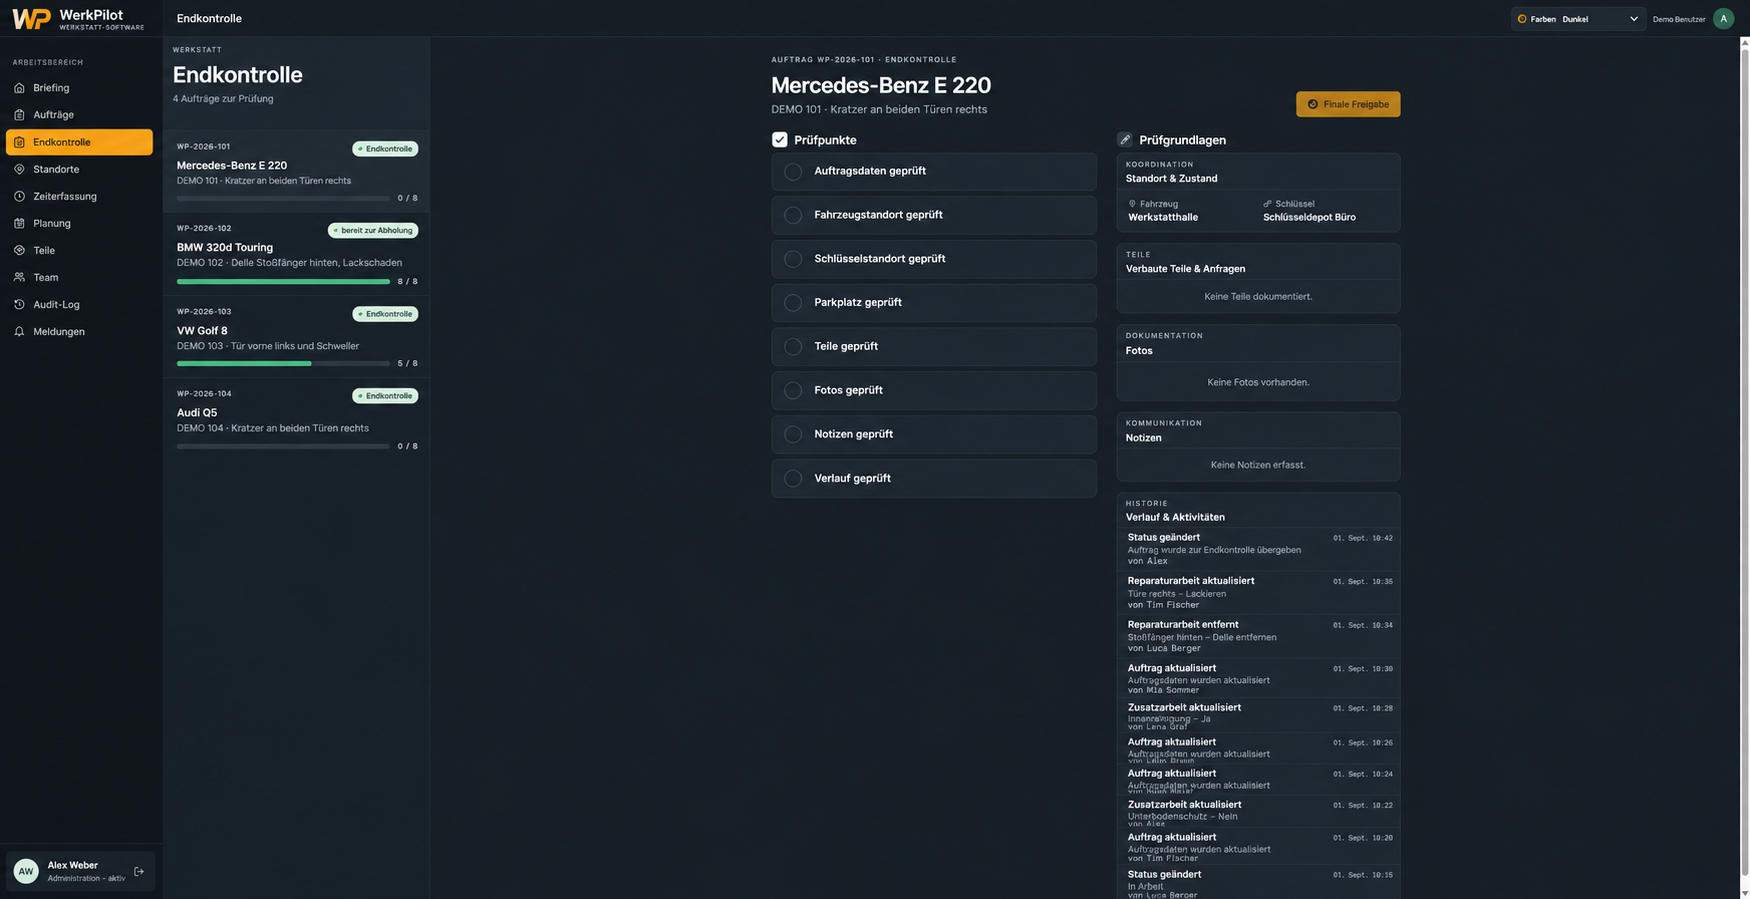Select the Audi Q5 order
1750x899 pixels.
[297, 419]
